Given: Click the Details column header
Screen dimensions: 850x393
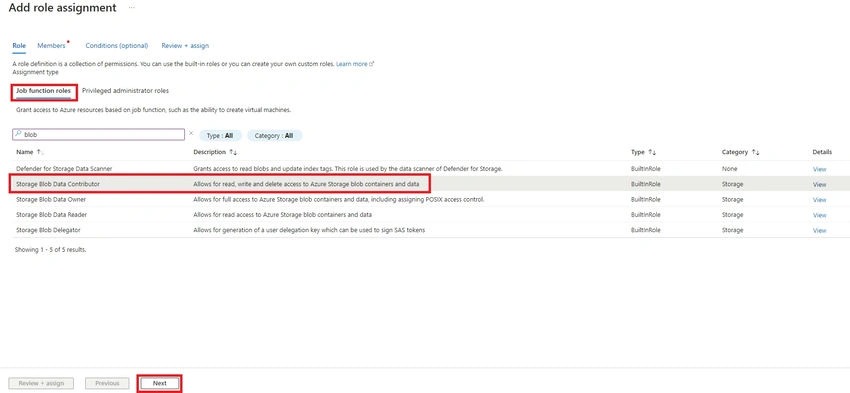Looking at the screenshot, I should coord(822,152).
